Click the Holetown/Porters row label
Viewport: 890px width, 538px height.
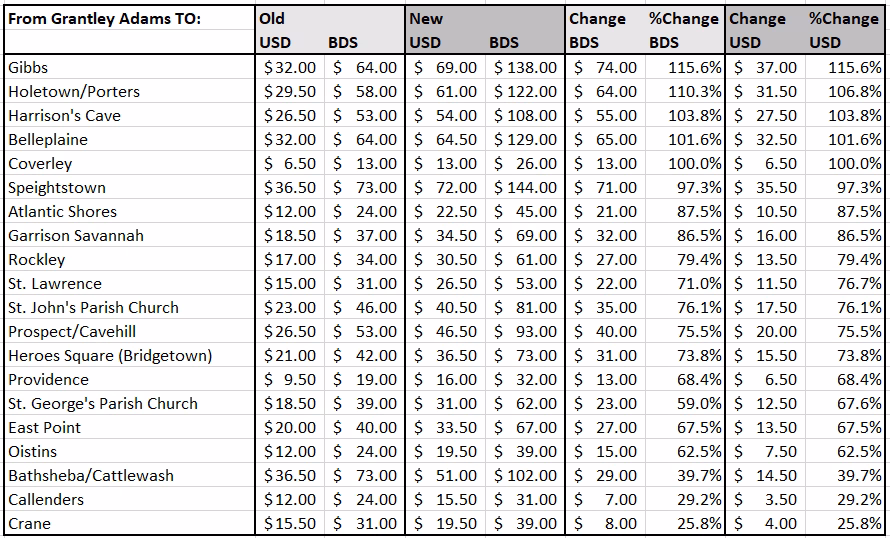tap(74, 91)
